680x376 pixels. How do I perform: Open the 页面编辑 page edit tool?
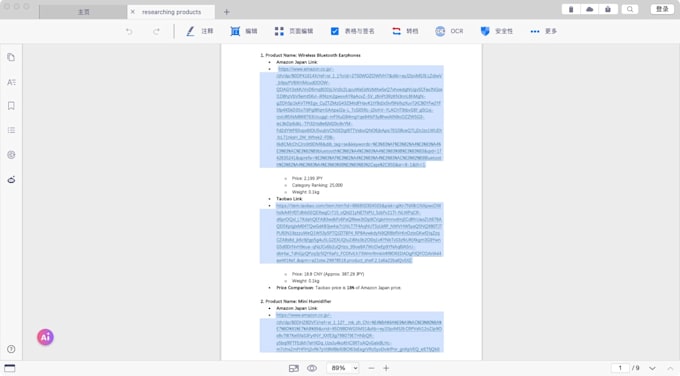coord(294,31)
